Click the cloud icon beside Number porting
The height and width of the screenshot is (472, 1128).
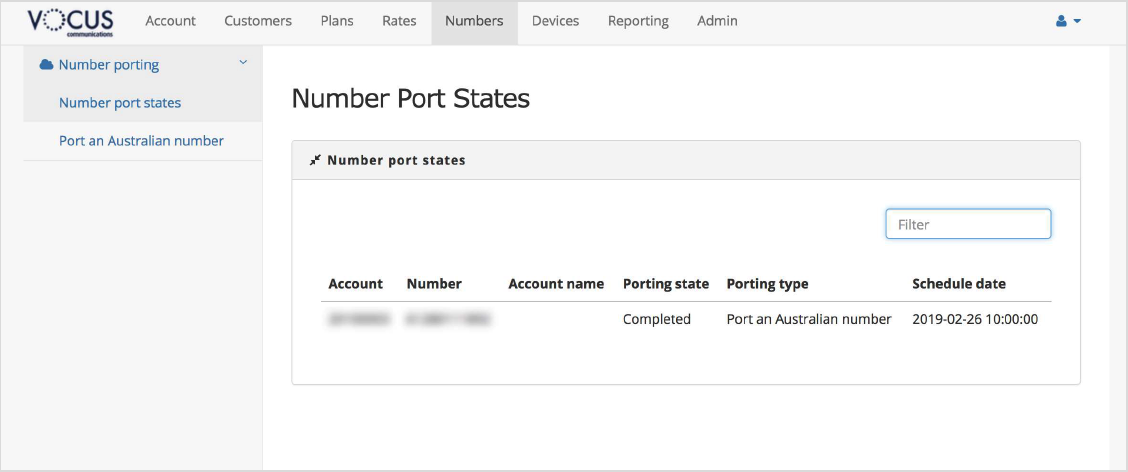coord(46,65)
